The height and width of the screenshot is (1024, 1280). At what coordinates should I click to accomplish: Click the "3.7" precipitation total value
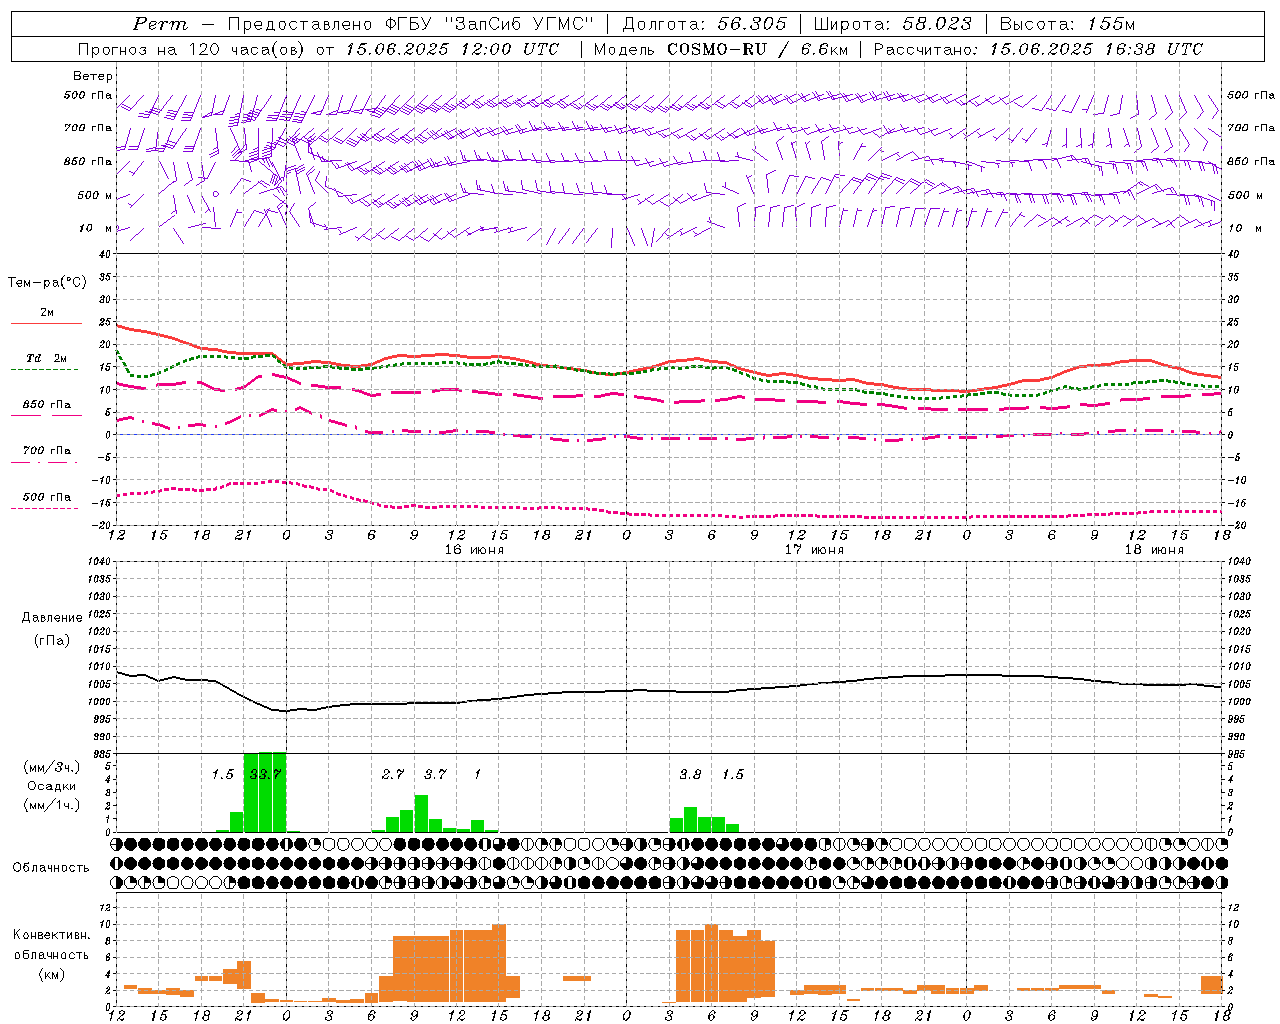435,774
